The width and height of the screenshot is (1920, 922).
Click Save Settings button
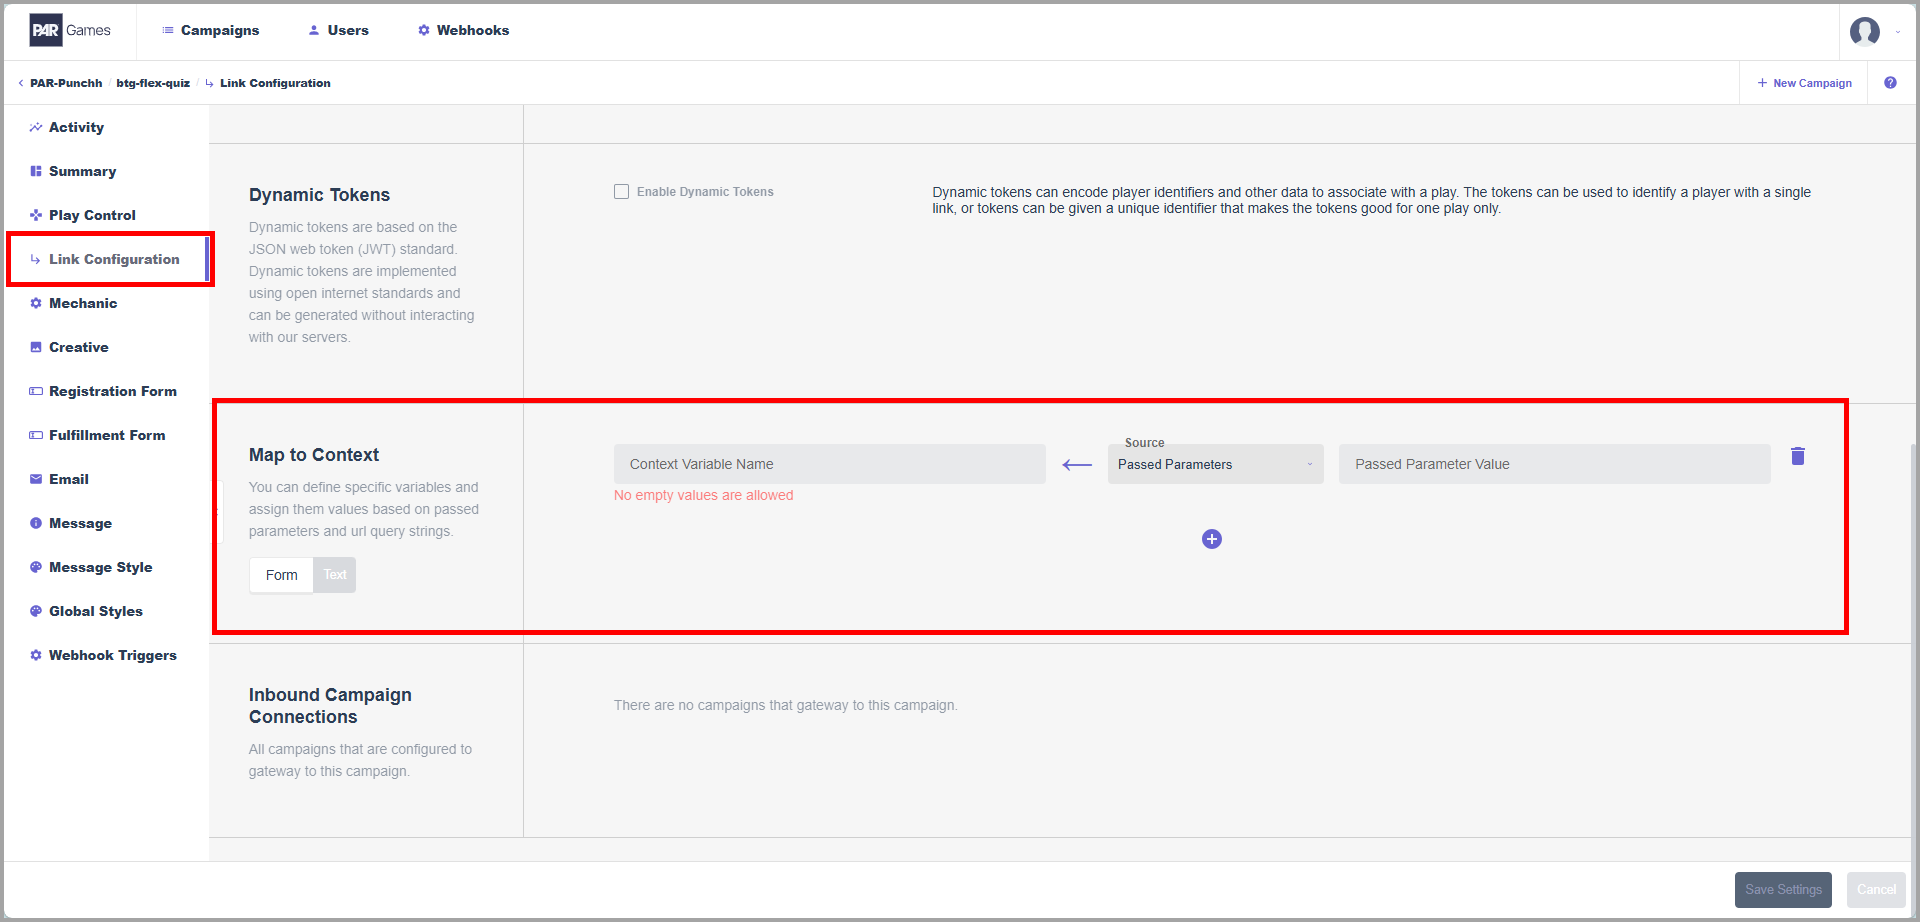[1783, 890]
